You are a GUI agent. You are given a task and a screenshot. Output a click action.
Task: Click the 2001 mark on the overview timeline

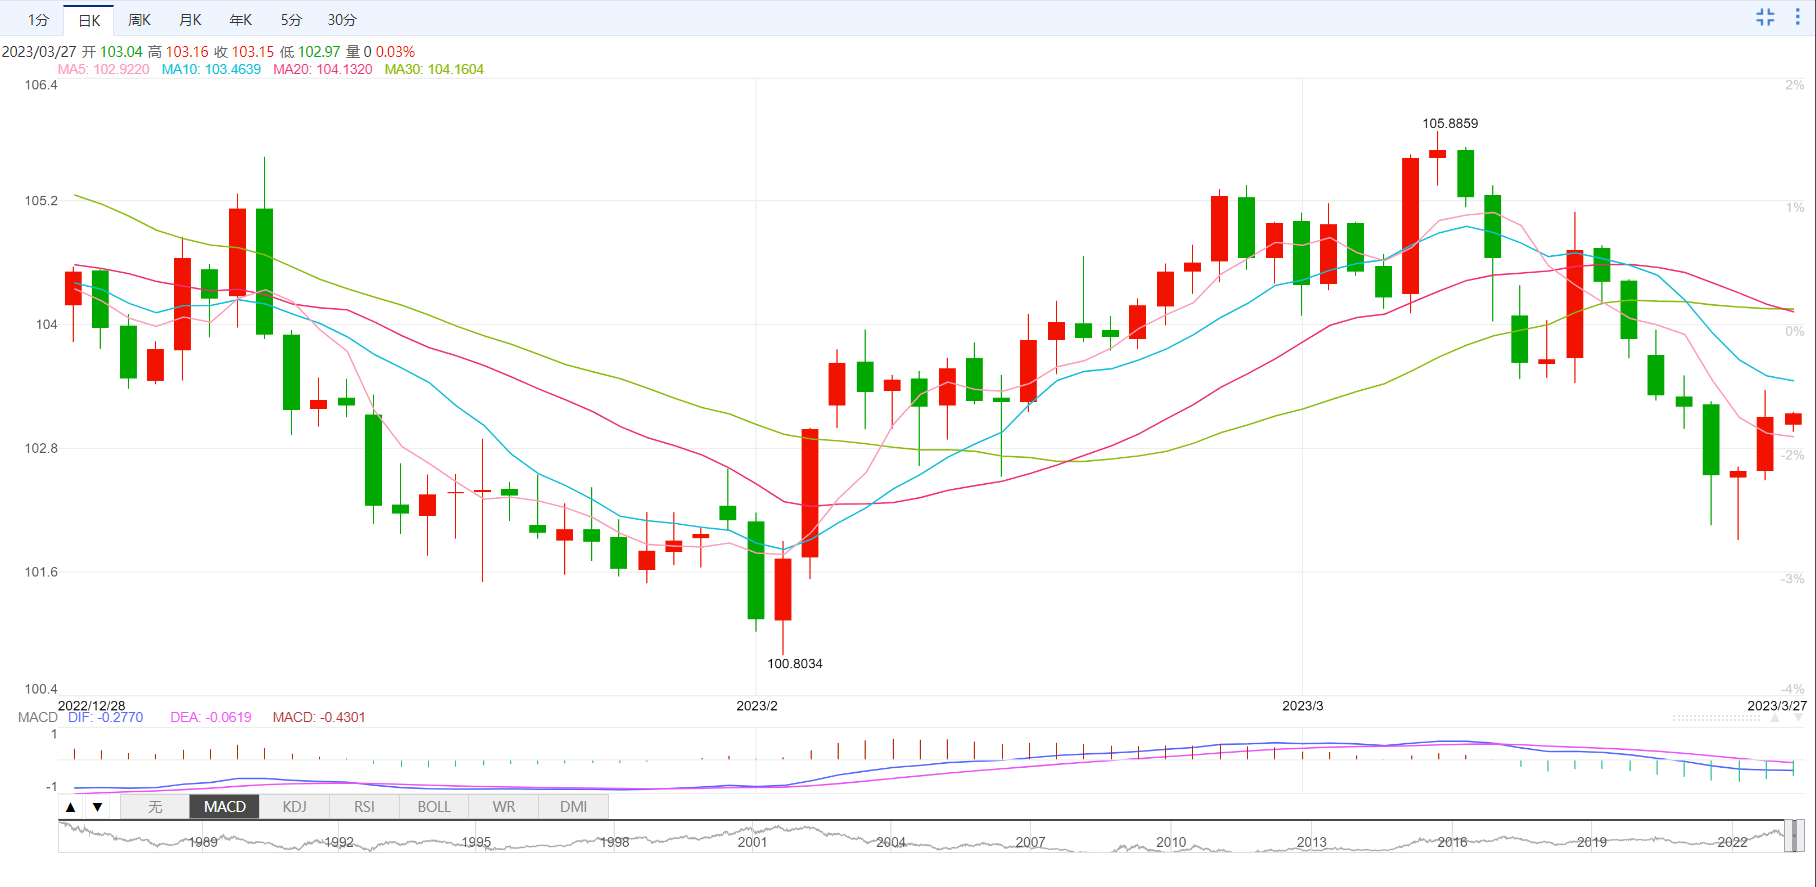pyautogui.click(x=752, y=842)
